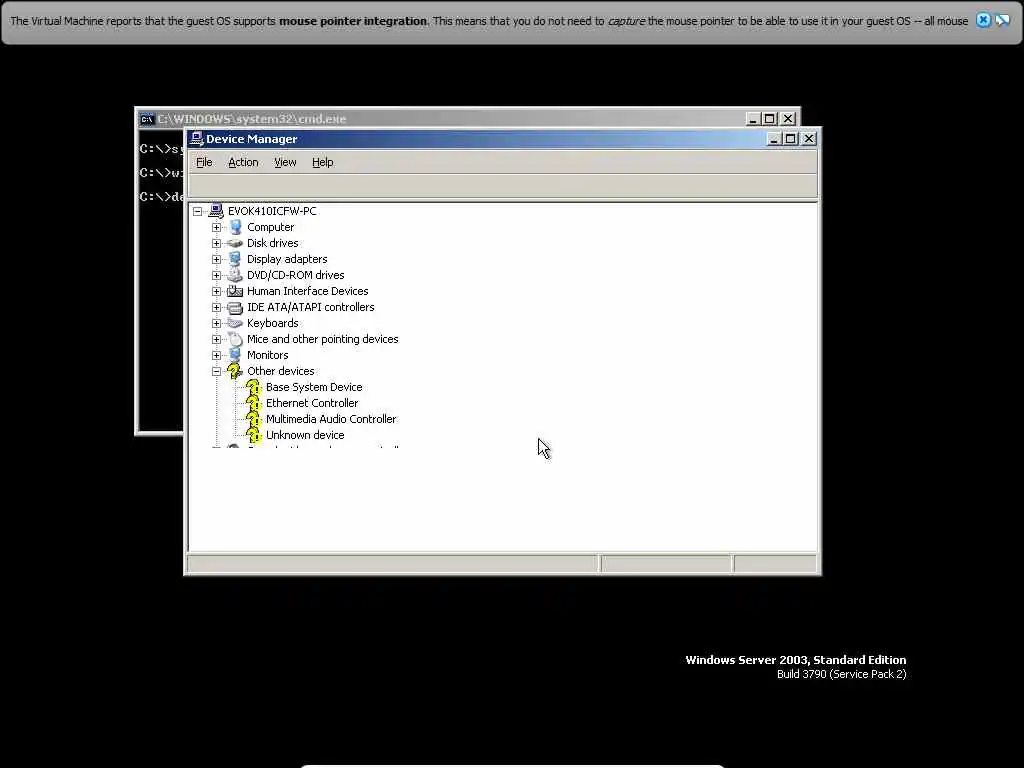Click the don't-show-again notification icon
This screenshot has width=1024, height=768.
[1002, 20]
